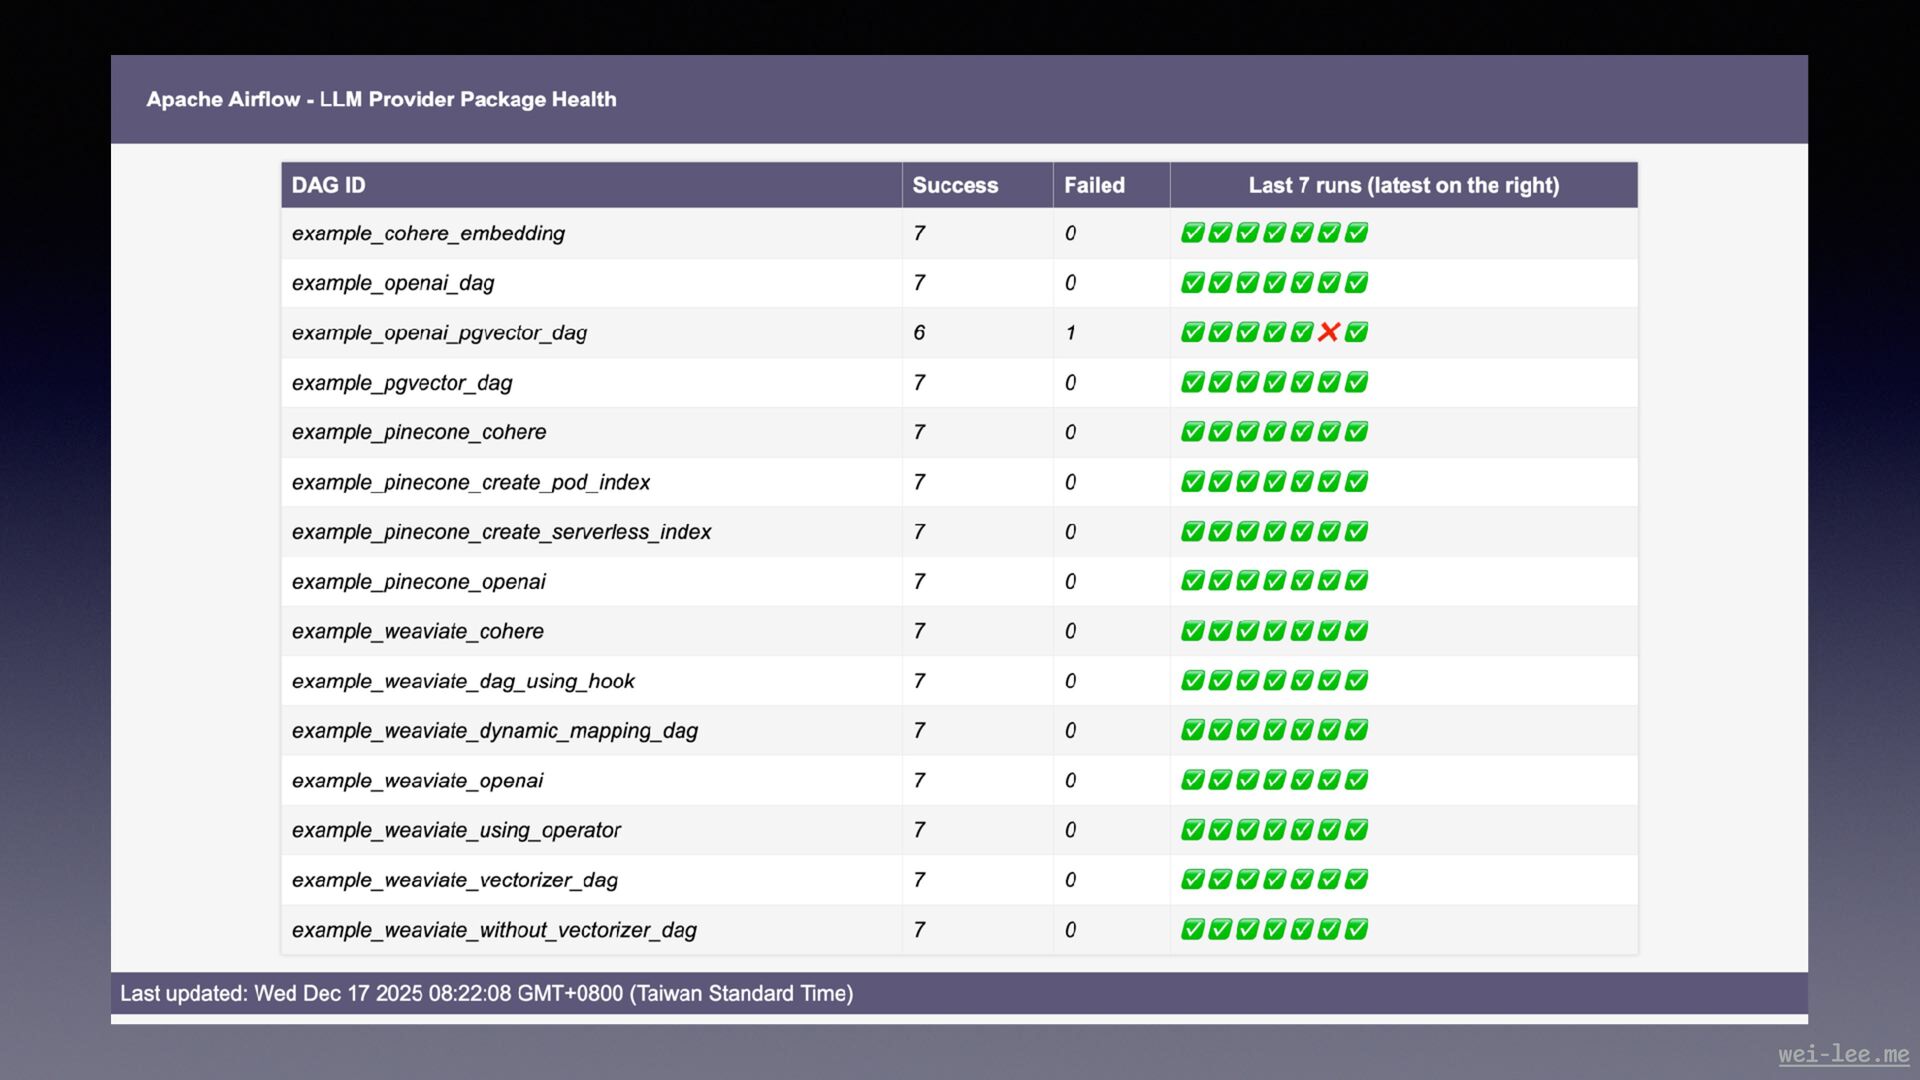Click latest checkmark in example_weaviate_without_vectorizer_dag row
Screen dimensions: 1920x1080
[1356, 929]
